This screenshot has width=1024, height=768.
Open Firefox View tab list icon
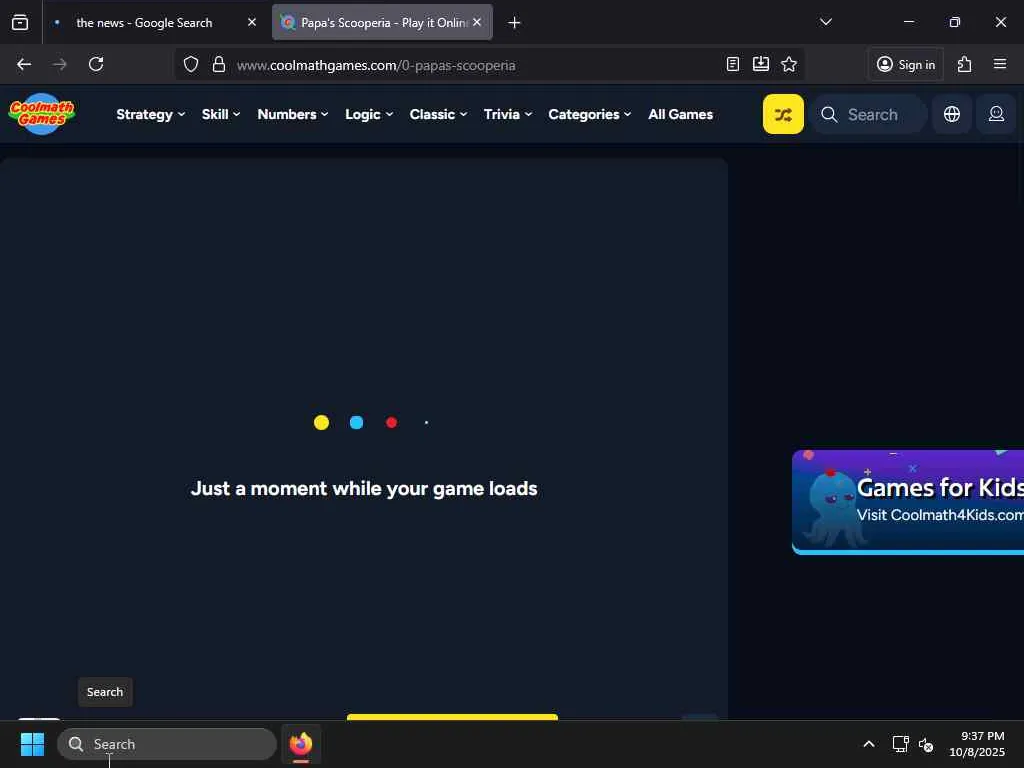(20, 22)
